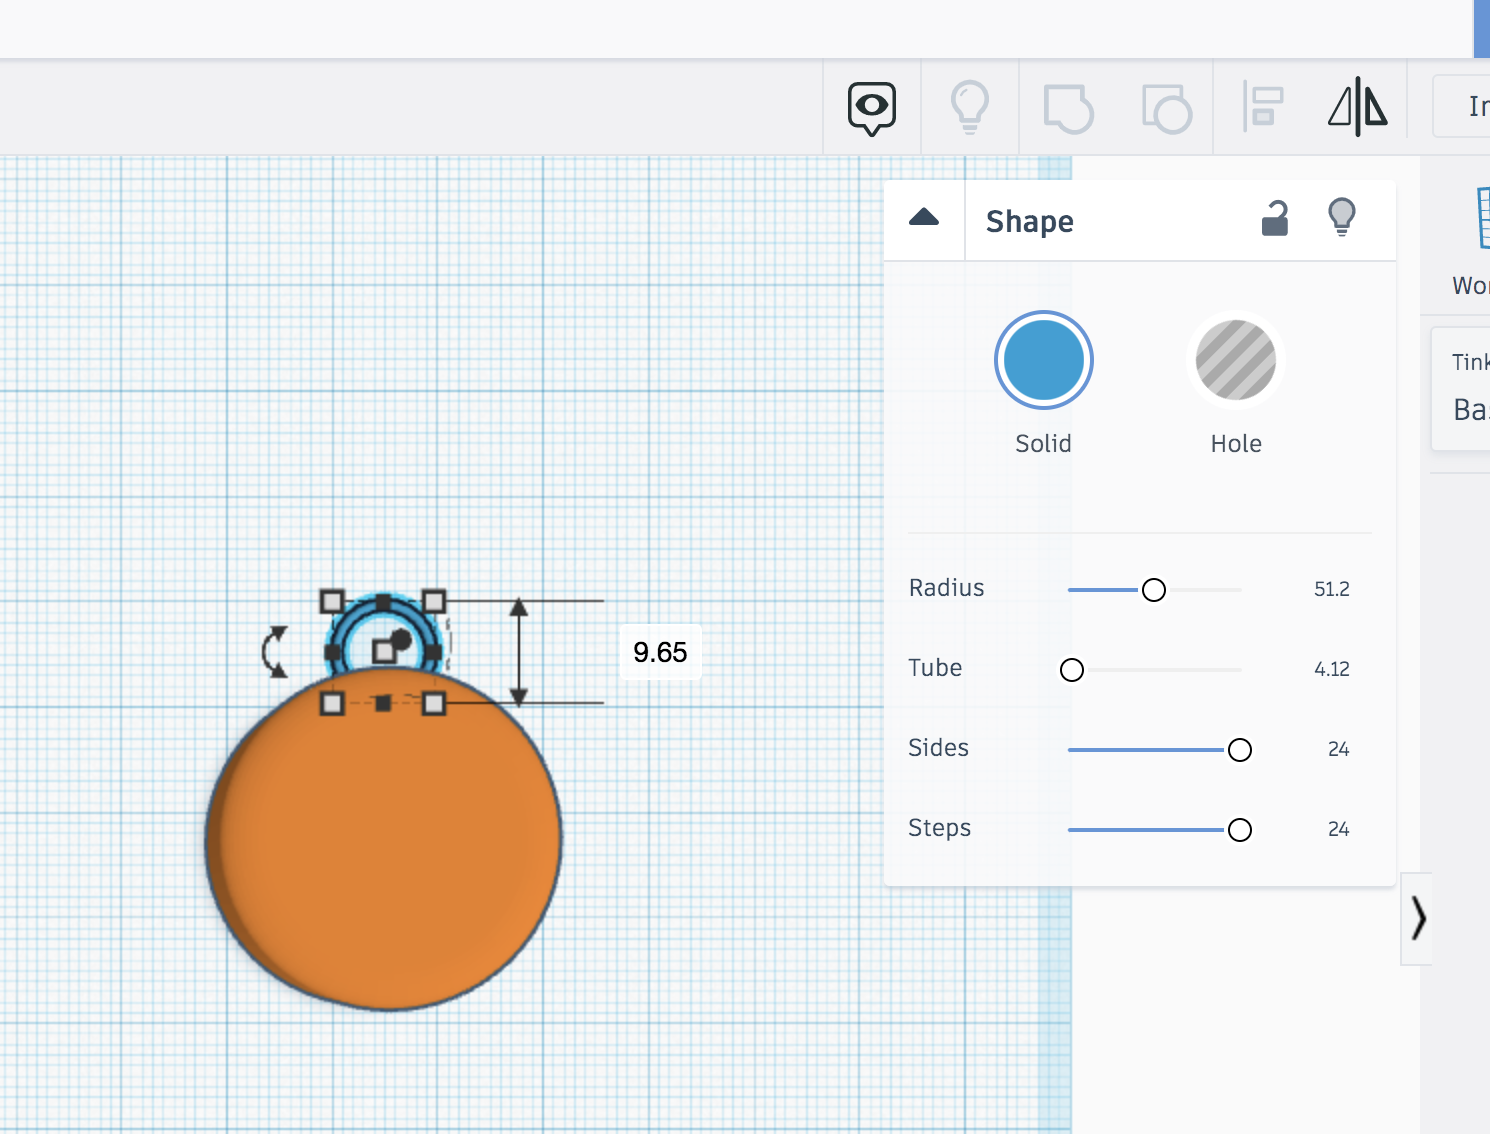This screenshot has width=1490, height=1134.
Task: Click the unlocked padlock in the Shape panel
Action: tap(1275, 218)
